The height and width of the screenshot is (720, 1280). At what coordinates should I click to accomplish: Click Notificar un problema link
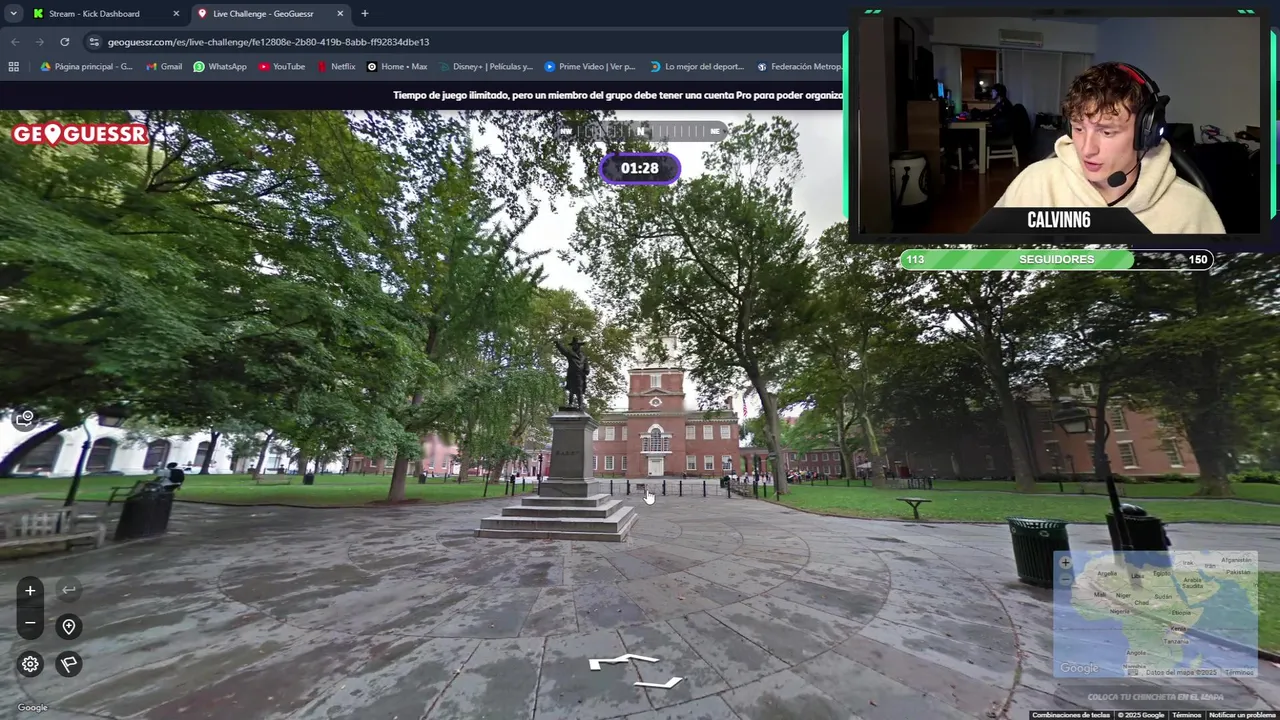pyautogui.click(x=1241, y=715)
